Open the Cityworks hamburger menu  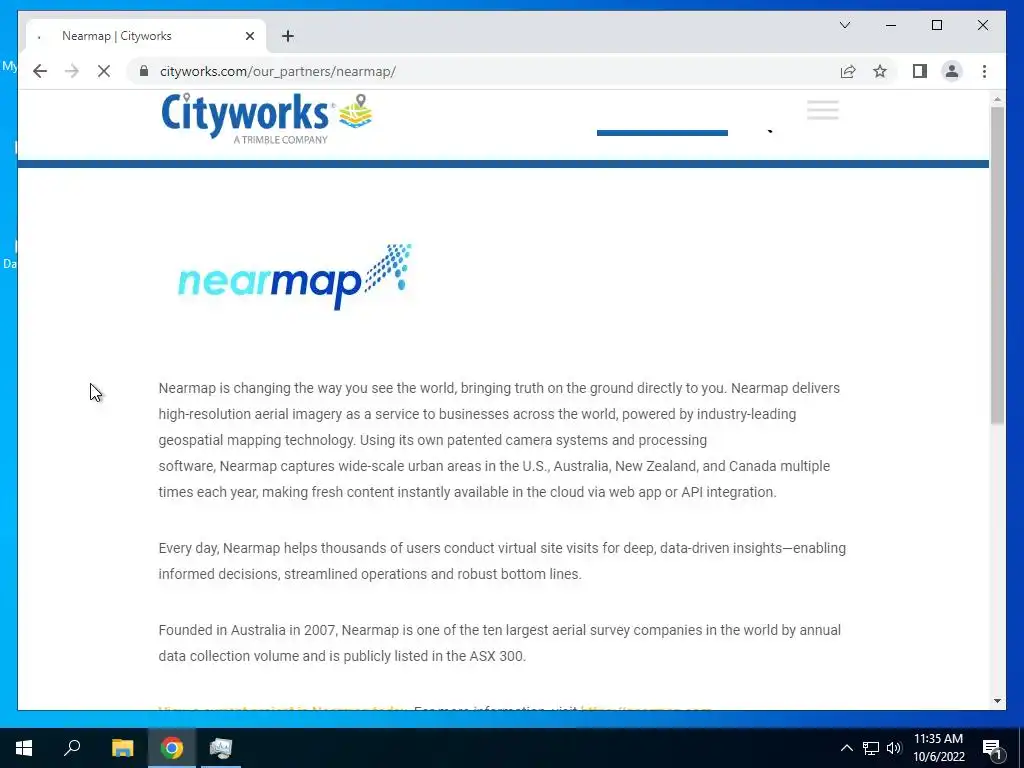pyautogui.click(x=823, y=110)
